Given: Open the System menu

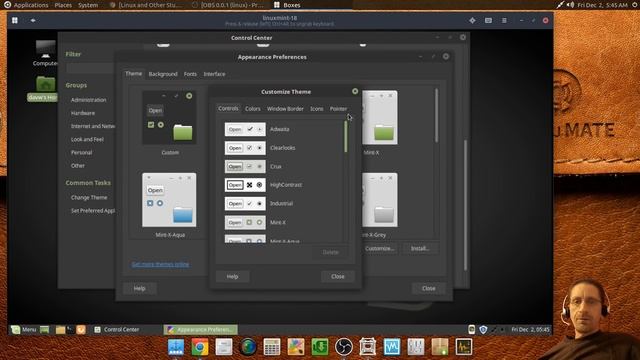Looking at the screenshot, I should click(x=88, y=5).
